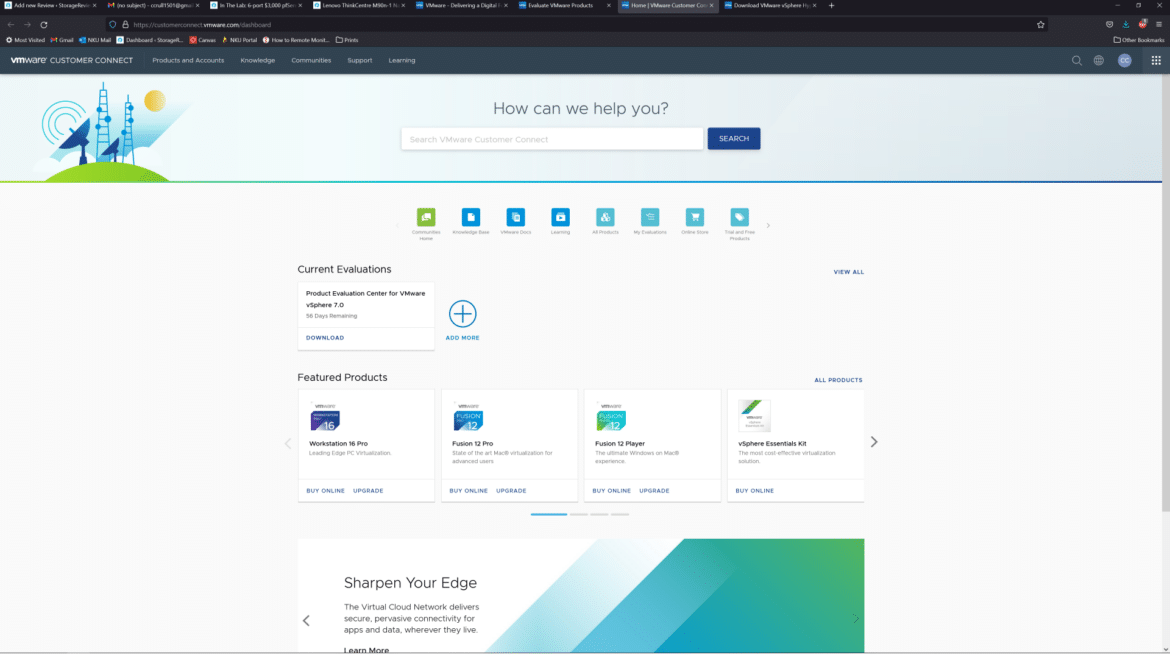This screenshot has width=1170, height=663.
Task: Open the Trial and Free Products icon
Action: [x=739, y=217]
